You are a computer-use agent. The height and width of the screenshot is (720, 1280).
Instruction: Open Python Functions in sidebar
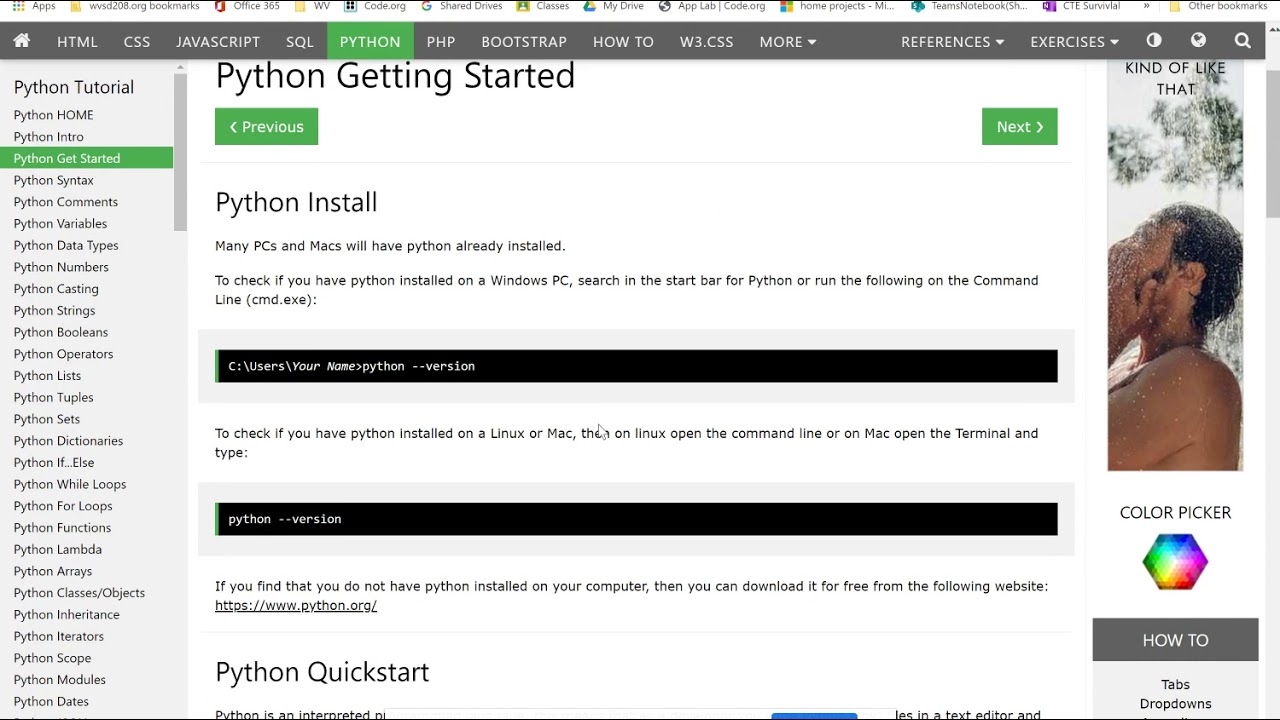tap(62, 528)
